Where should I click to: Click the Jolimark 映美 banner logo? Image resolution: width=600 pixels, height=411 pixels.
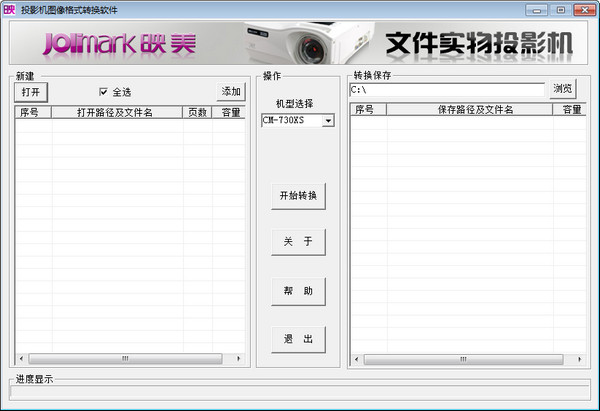[x=119, y=44]
